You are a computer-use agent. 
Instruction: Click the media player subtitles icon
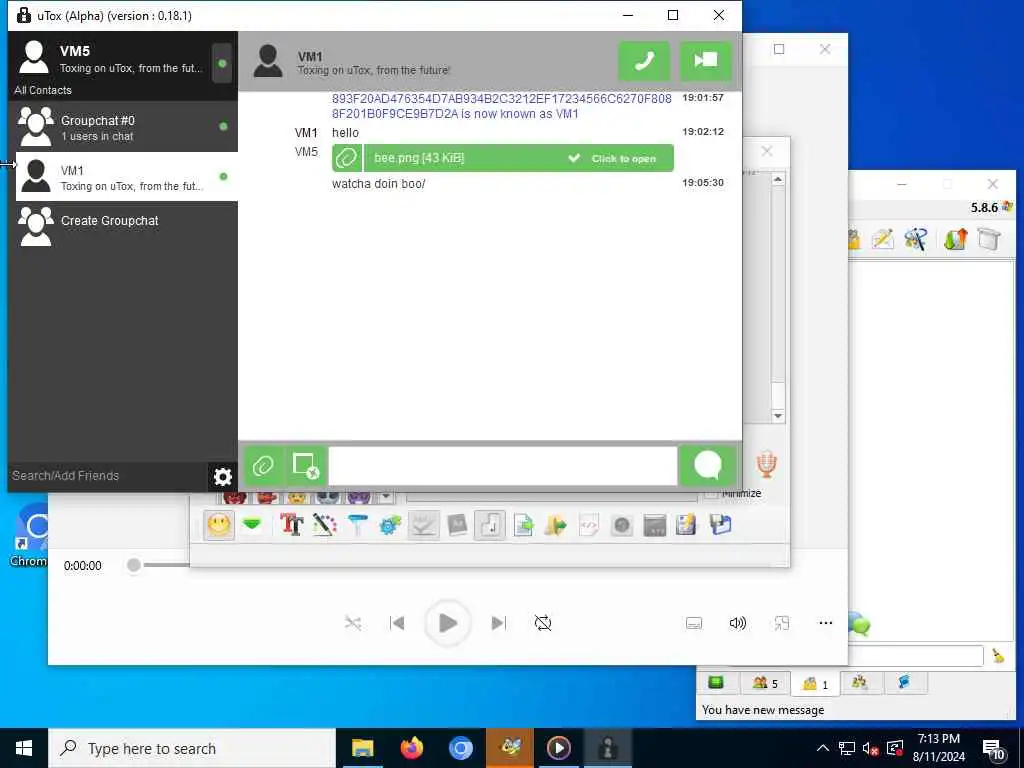(694, 623)
